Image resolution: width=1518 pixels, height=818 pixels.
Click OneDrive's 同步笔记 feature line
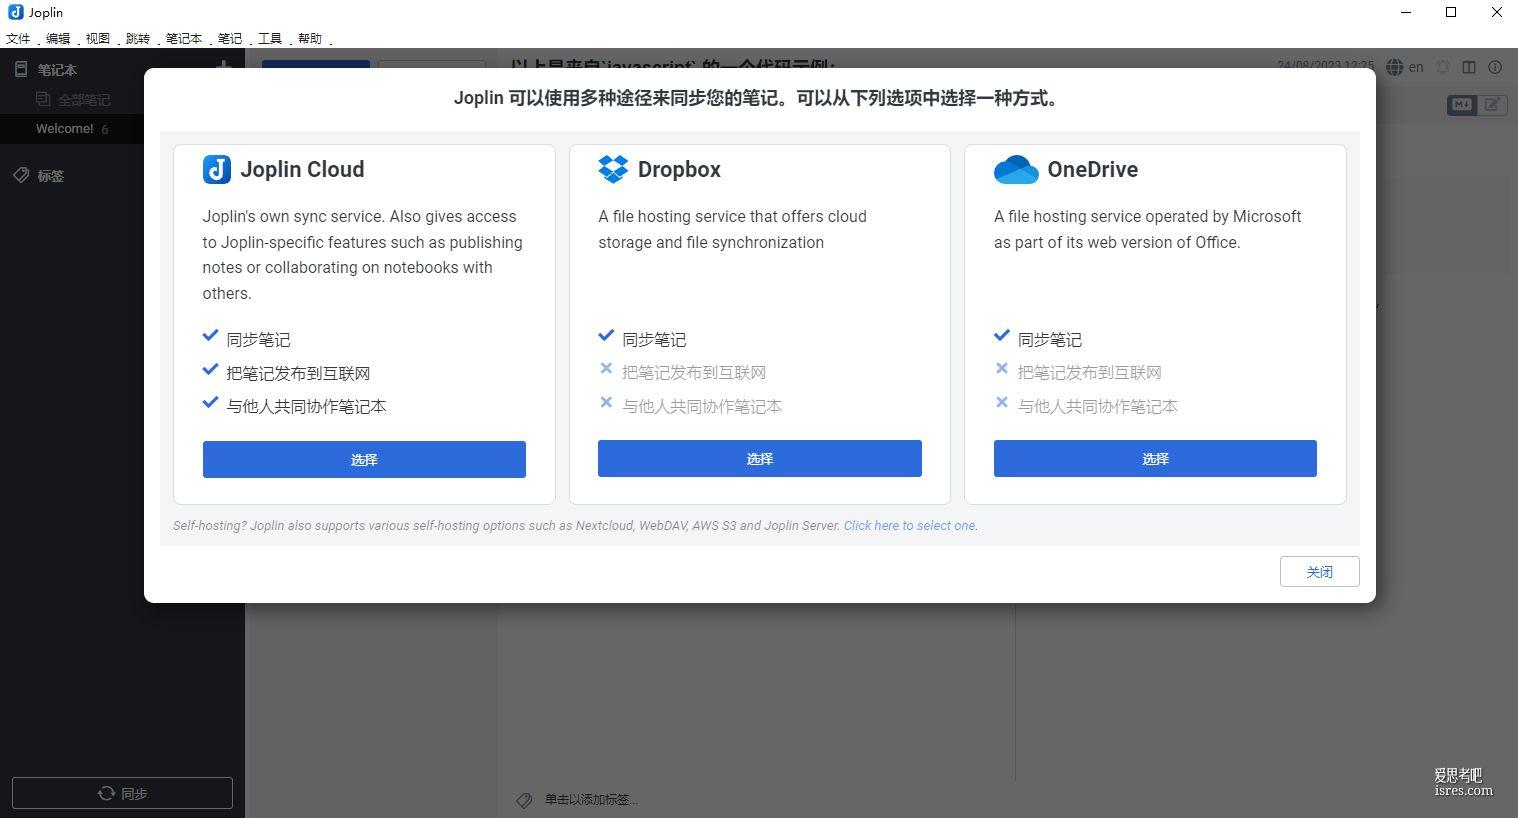tap(1050, 339)
